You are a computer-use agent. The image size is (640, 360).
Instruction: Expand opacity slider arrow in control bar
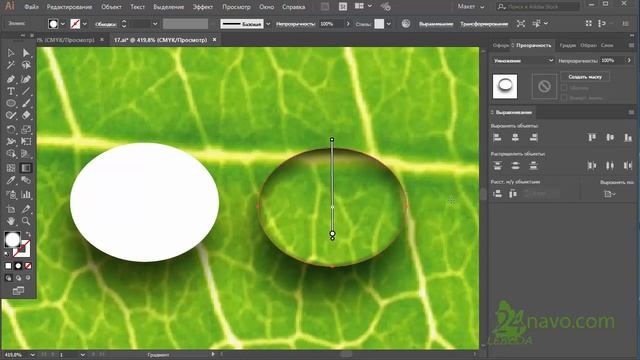(x=348, y=24)
